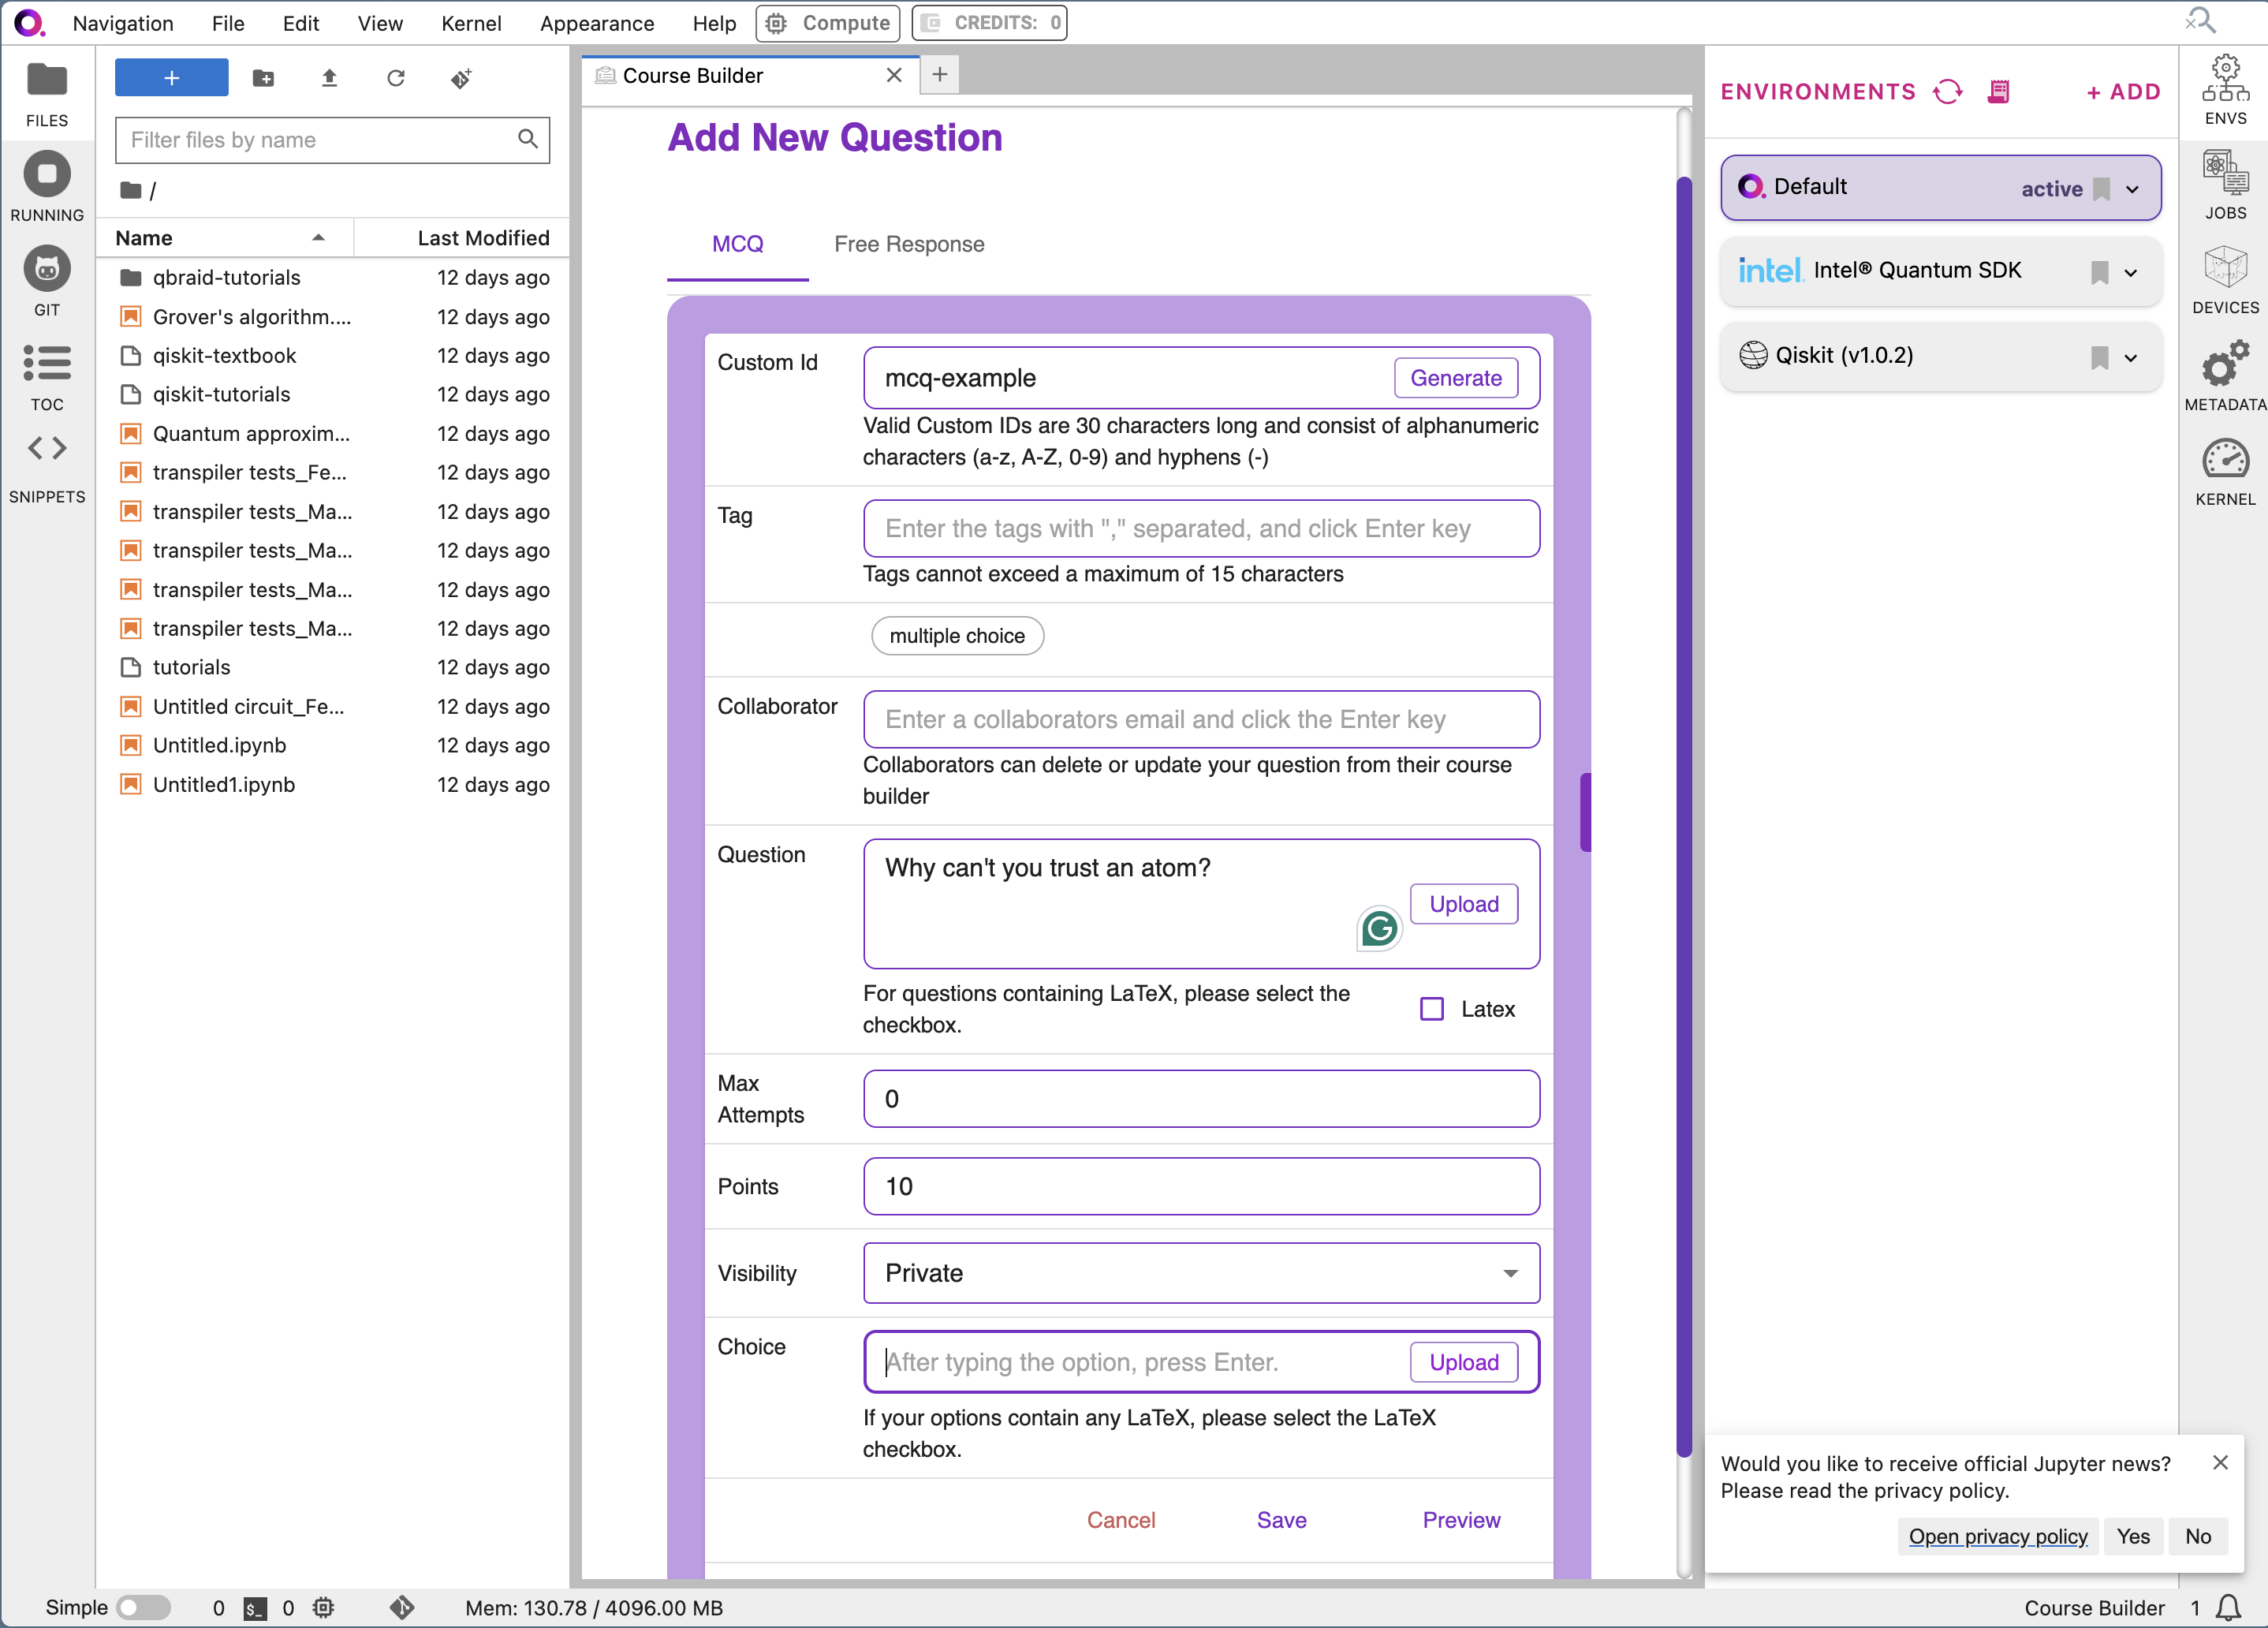This screenshot has height=1628, width=2268.
Task: Click the bookmark icon on Intel Quantum SDK
Action: point(2099,272)
